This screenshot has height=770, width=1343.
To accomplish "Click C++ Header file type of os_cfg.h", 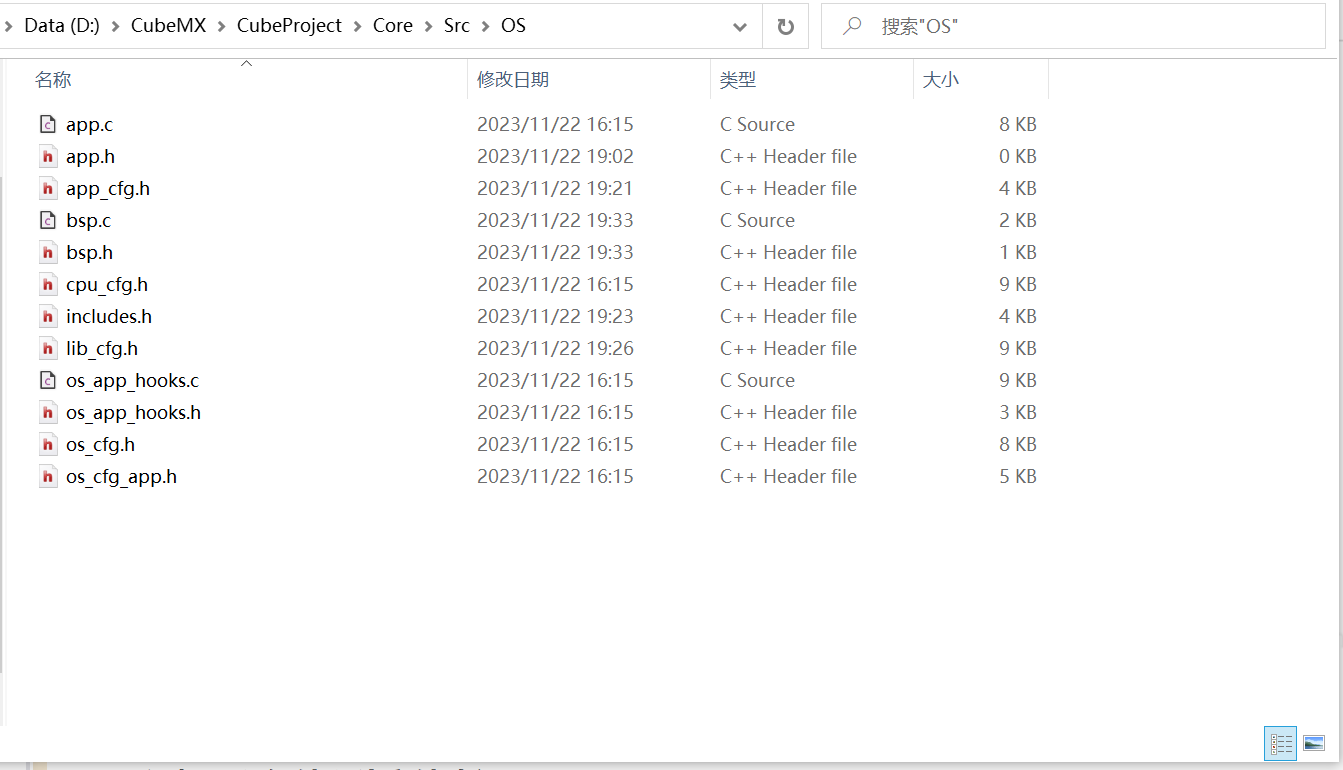I will (x=788, y=444).
